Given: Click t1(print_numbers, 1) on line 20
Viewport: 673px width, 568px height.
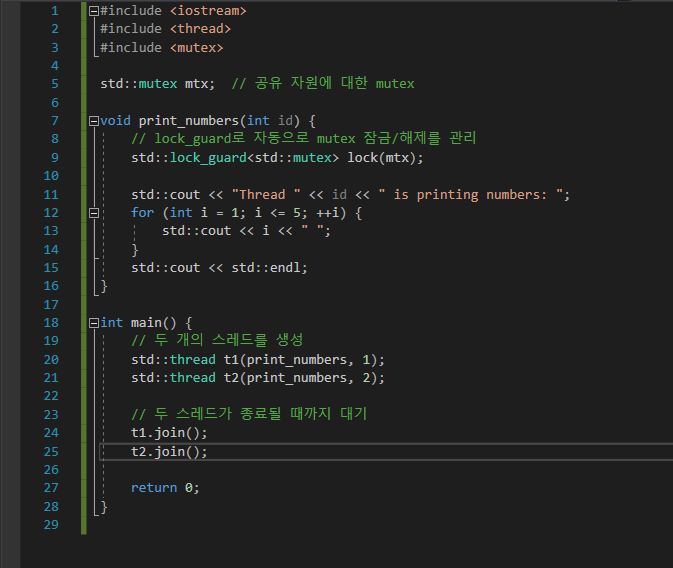Looking at the screenshot, I should pos(300,360).
